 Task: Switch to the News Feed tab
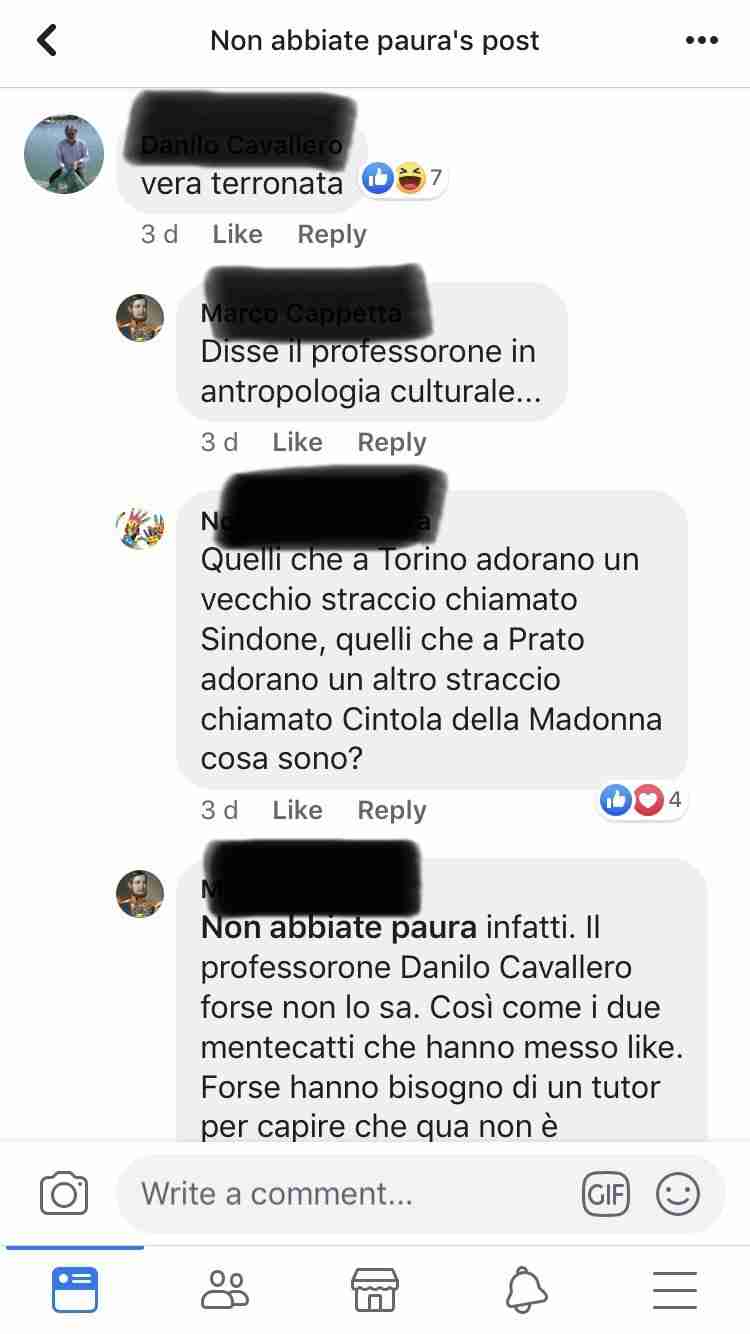click(x=75, y=1289)
